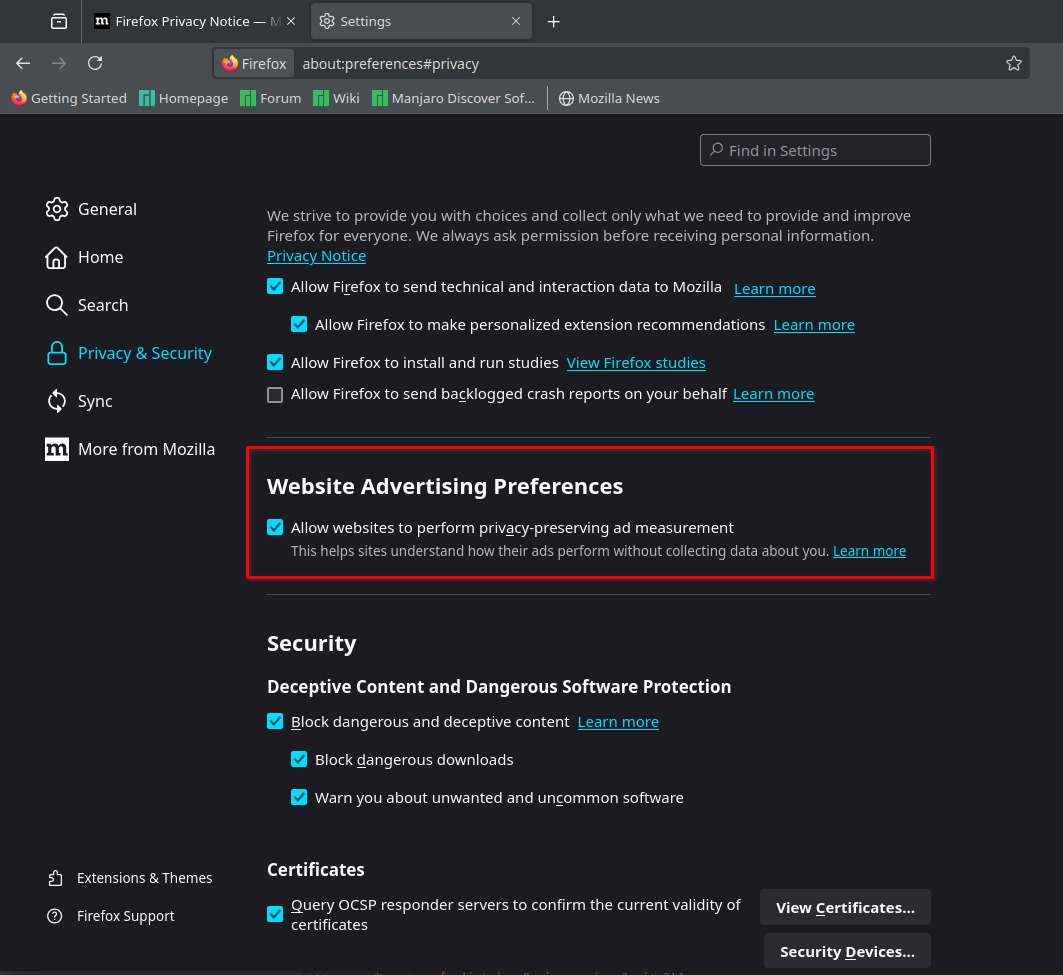Uncheck privacy-preserving ad measurement checkbox
Viewport: 1063px width, 975px height.
click(x=275, y=527)
